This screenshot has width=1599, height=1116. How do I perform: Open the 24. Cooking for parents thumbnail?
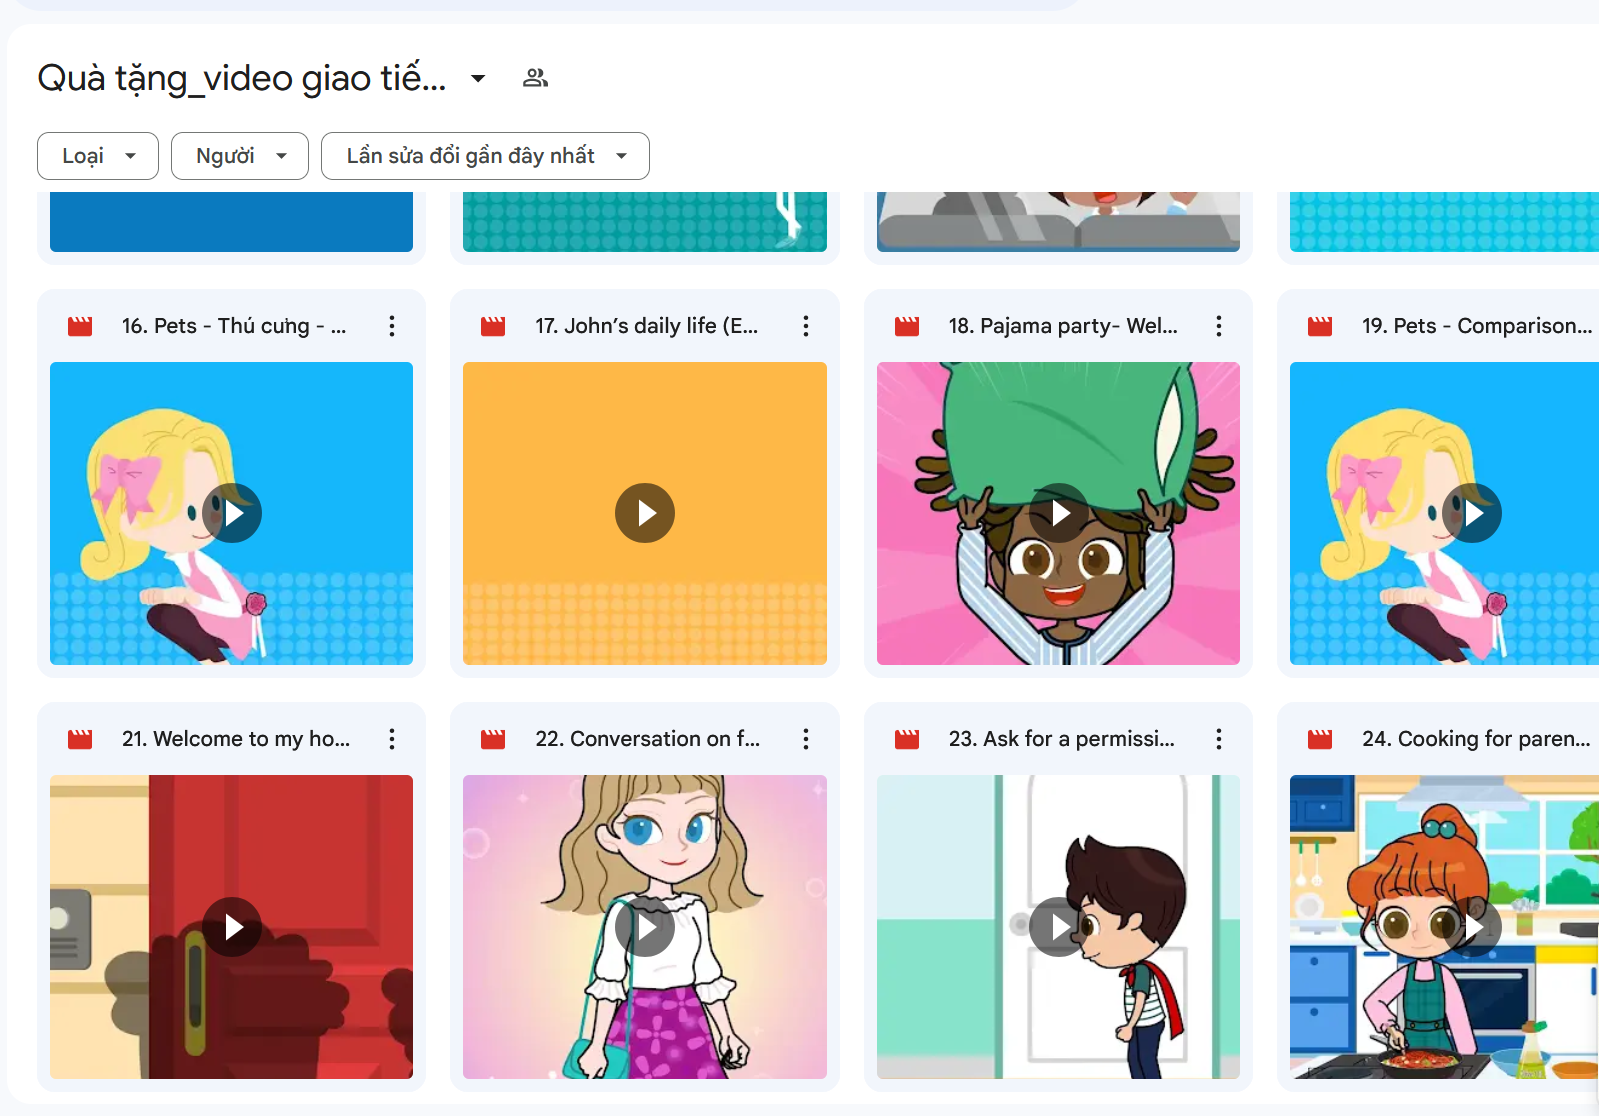click(1444, 927)
